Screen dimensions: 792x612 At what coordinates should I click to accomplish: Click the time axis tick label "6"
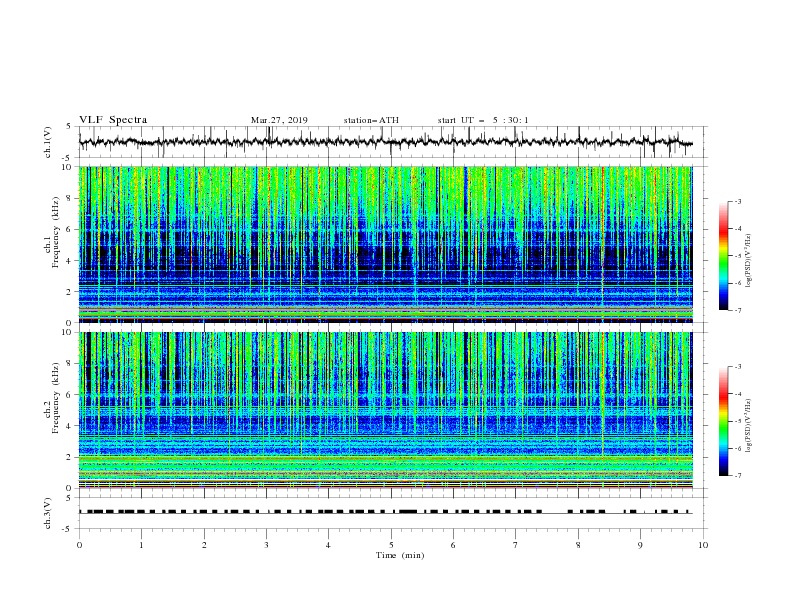(453, 545)
